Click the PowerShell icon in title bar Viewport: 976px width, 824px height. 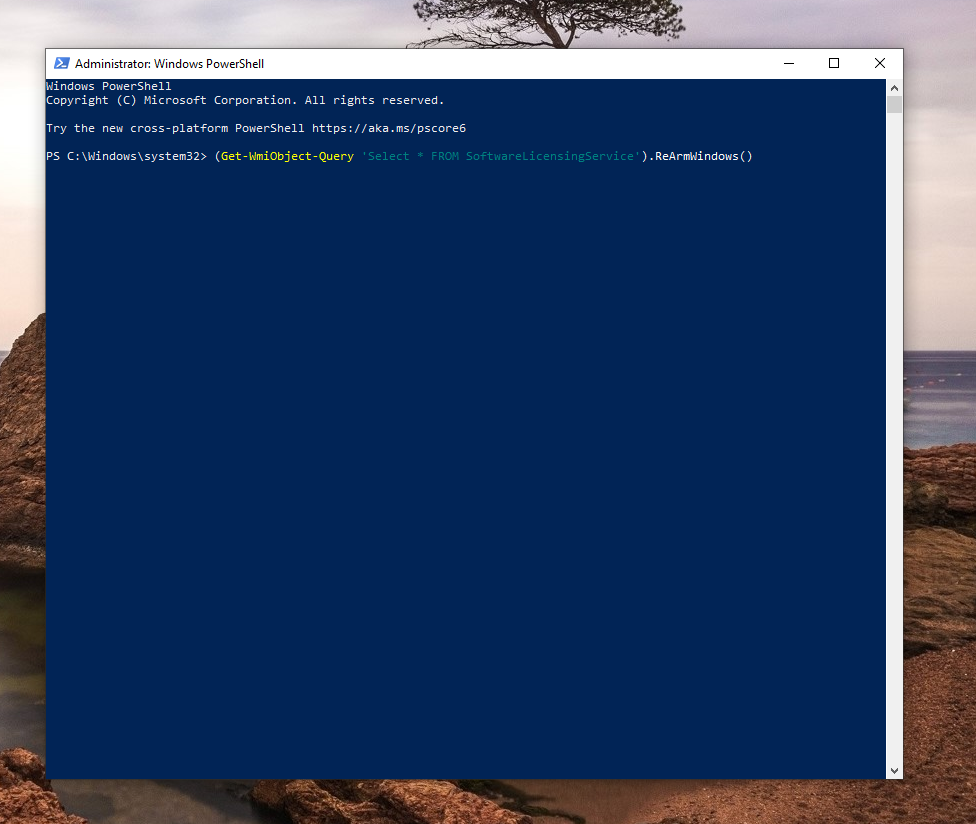[62, 63]
